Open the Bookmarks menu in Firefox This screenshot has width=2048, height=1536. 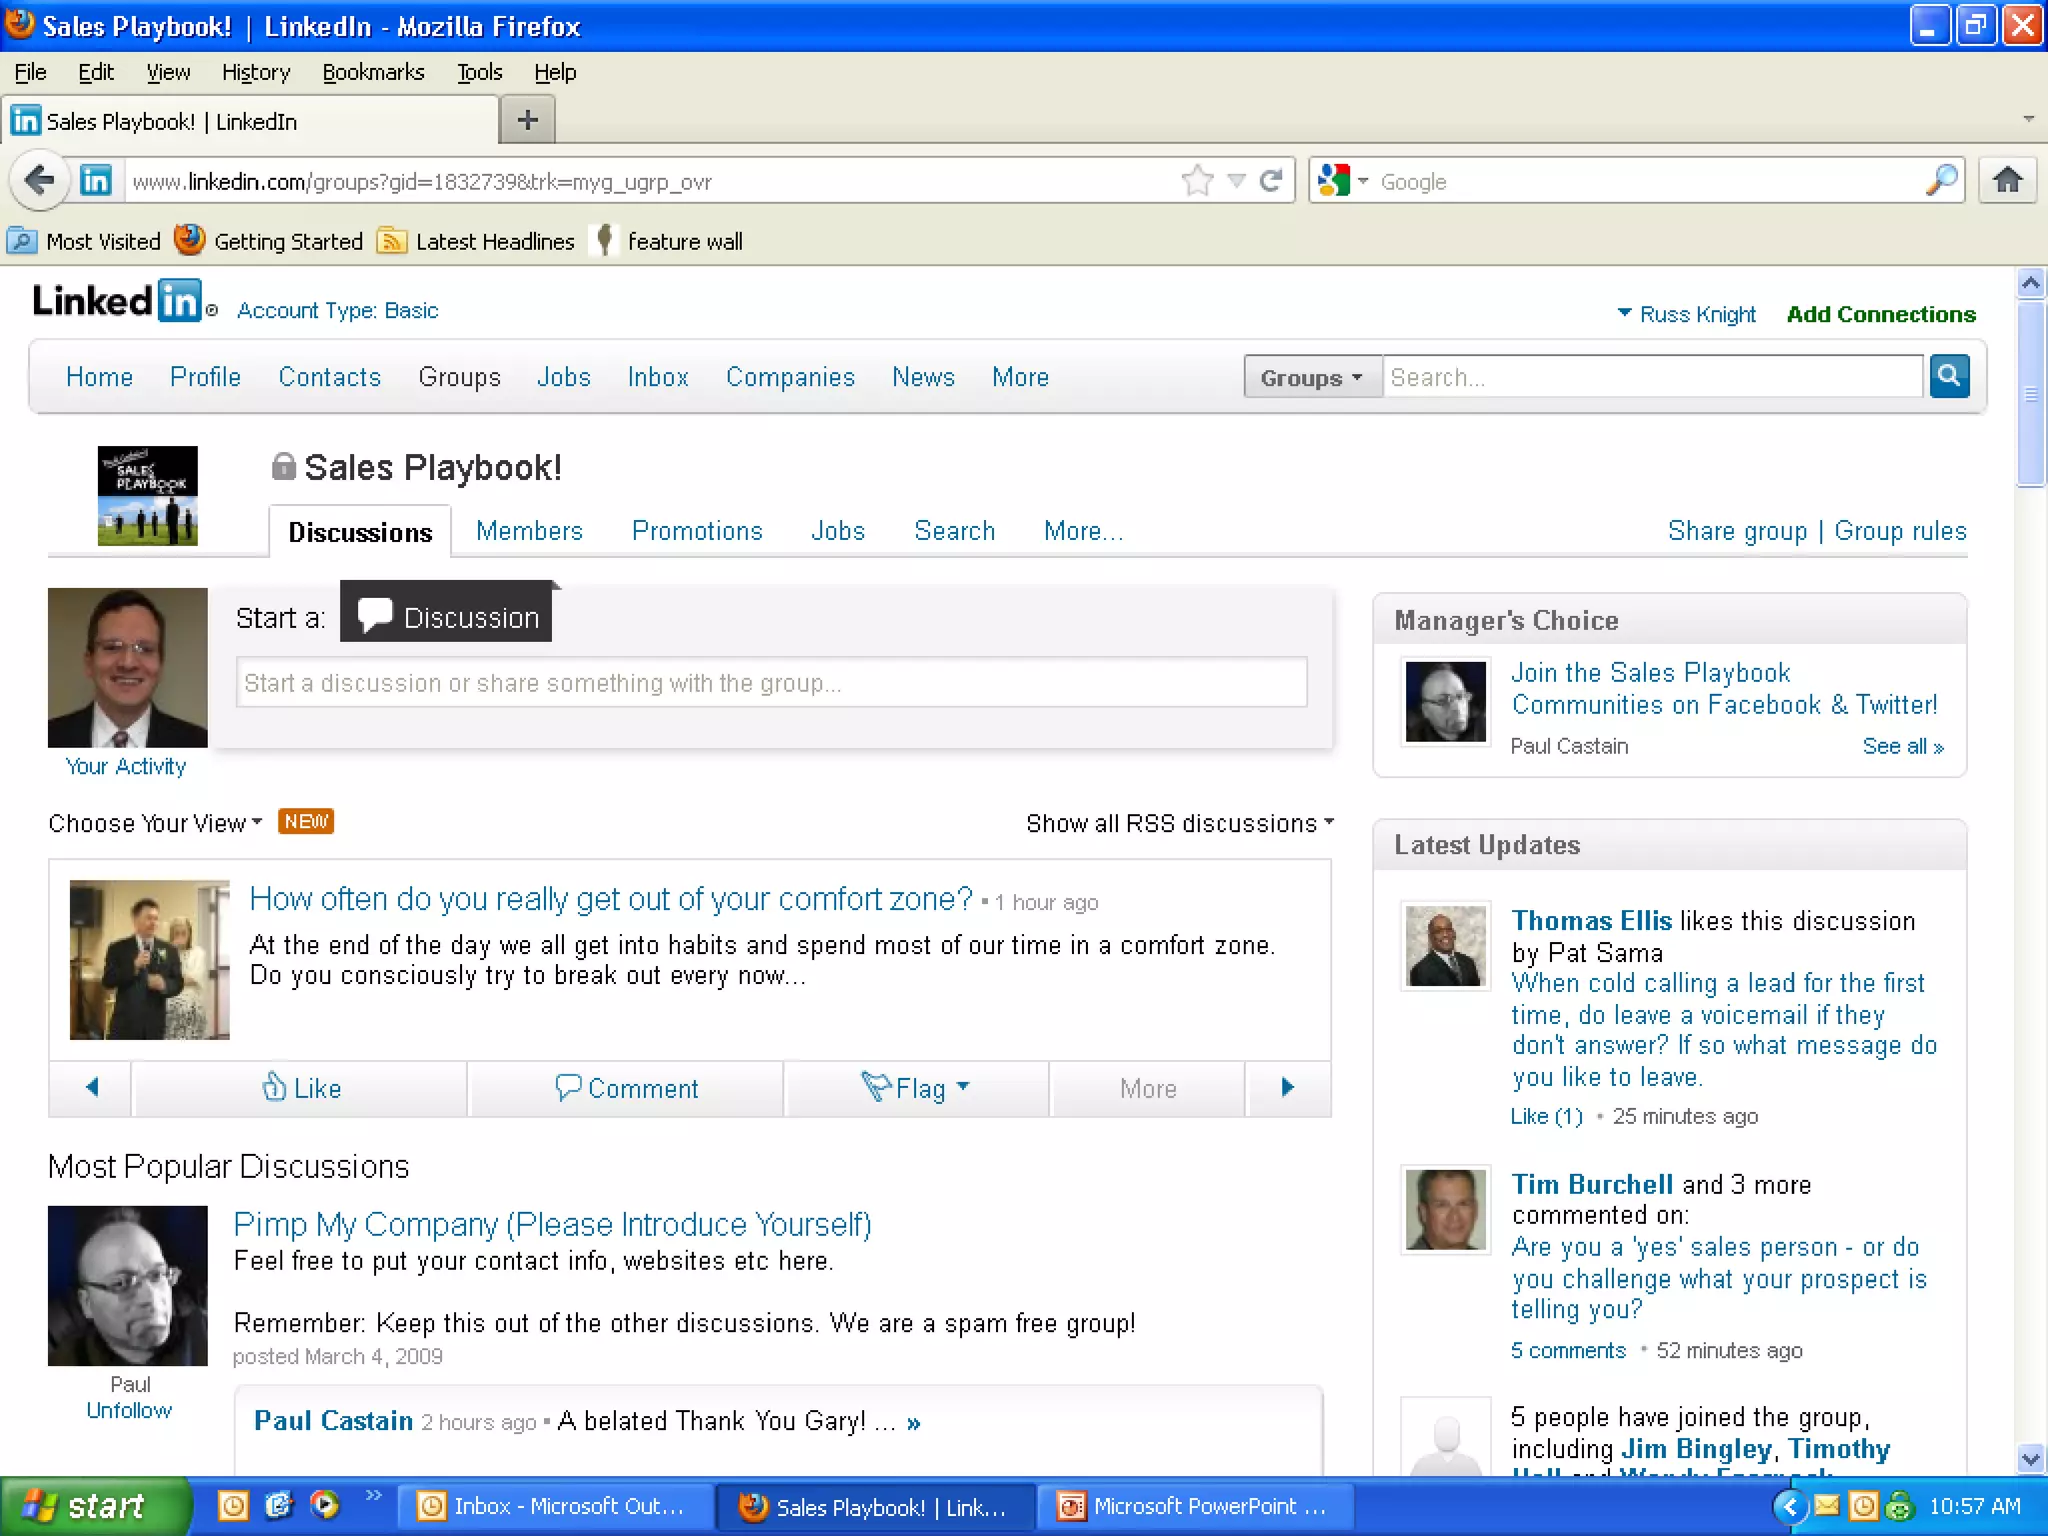click(x=373, y=72)
